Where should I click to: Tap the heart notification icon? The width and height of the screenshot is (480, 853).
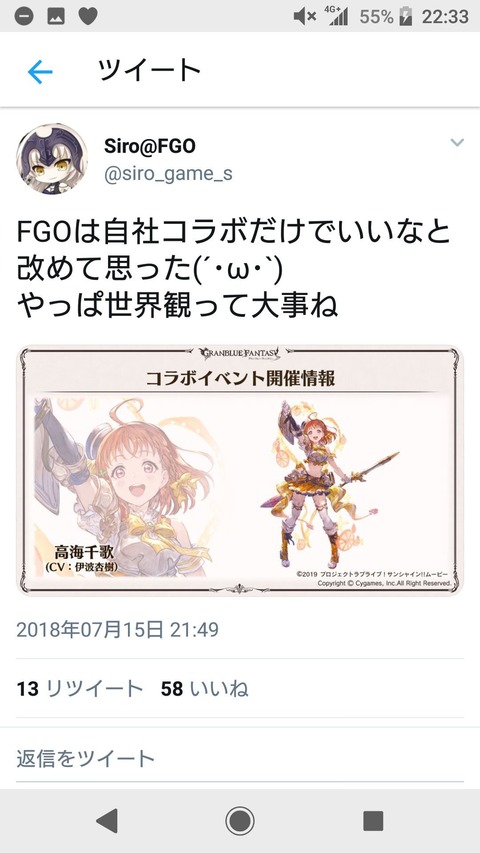pyautogui.click(x=88, y=16)
